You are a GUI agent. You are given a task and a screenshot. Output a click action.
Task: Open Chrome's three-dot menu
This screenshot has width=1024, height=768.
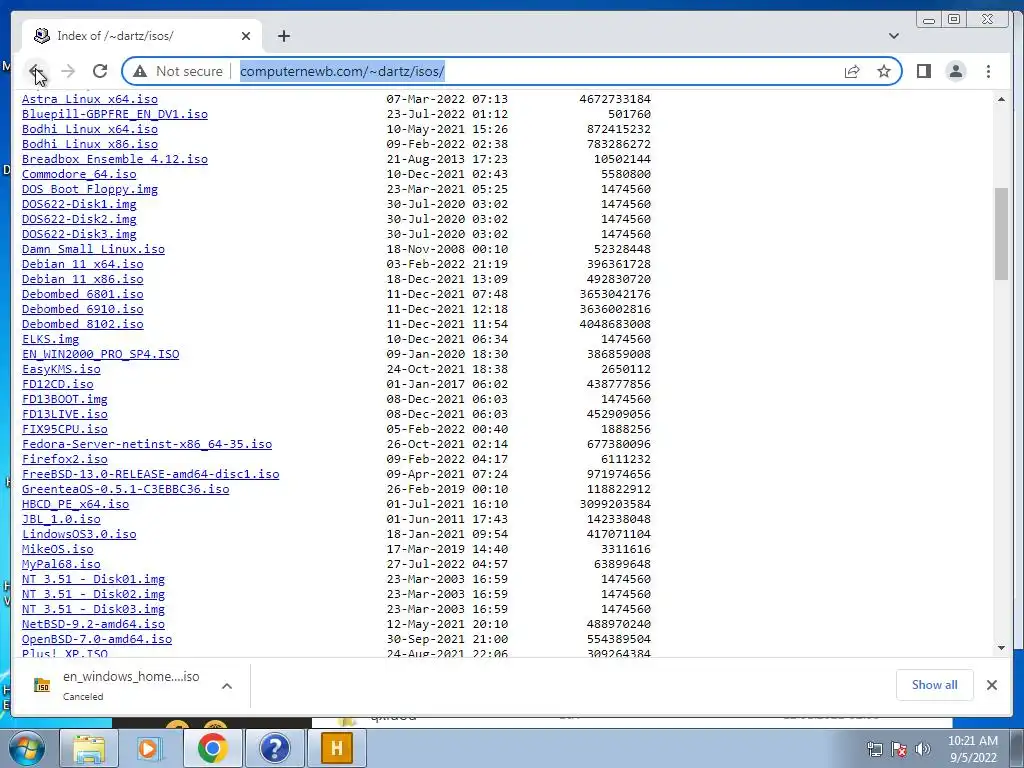(988, 71)
